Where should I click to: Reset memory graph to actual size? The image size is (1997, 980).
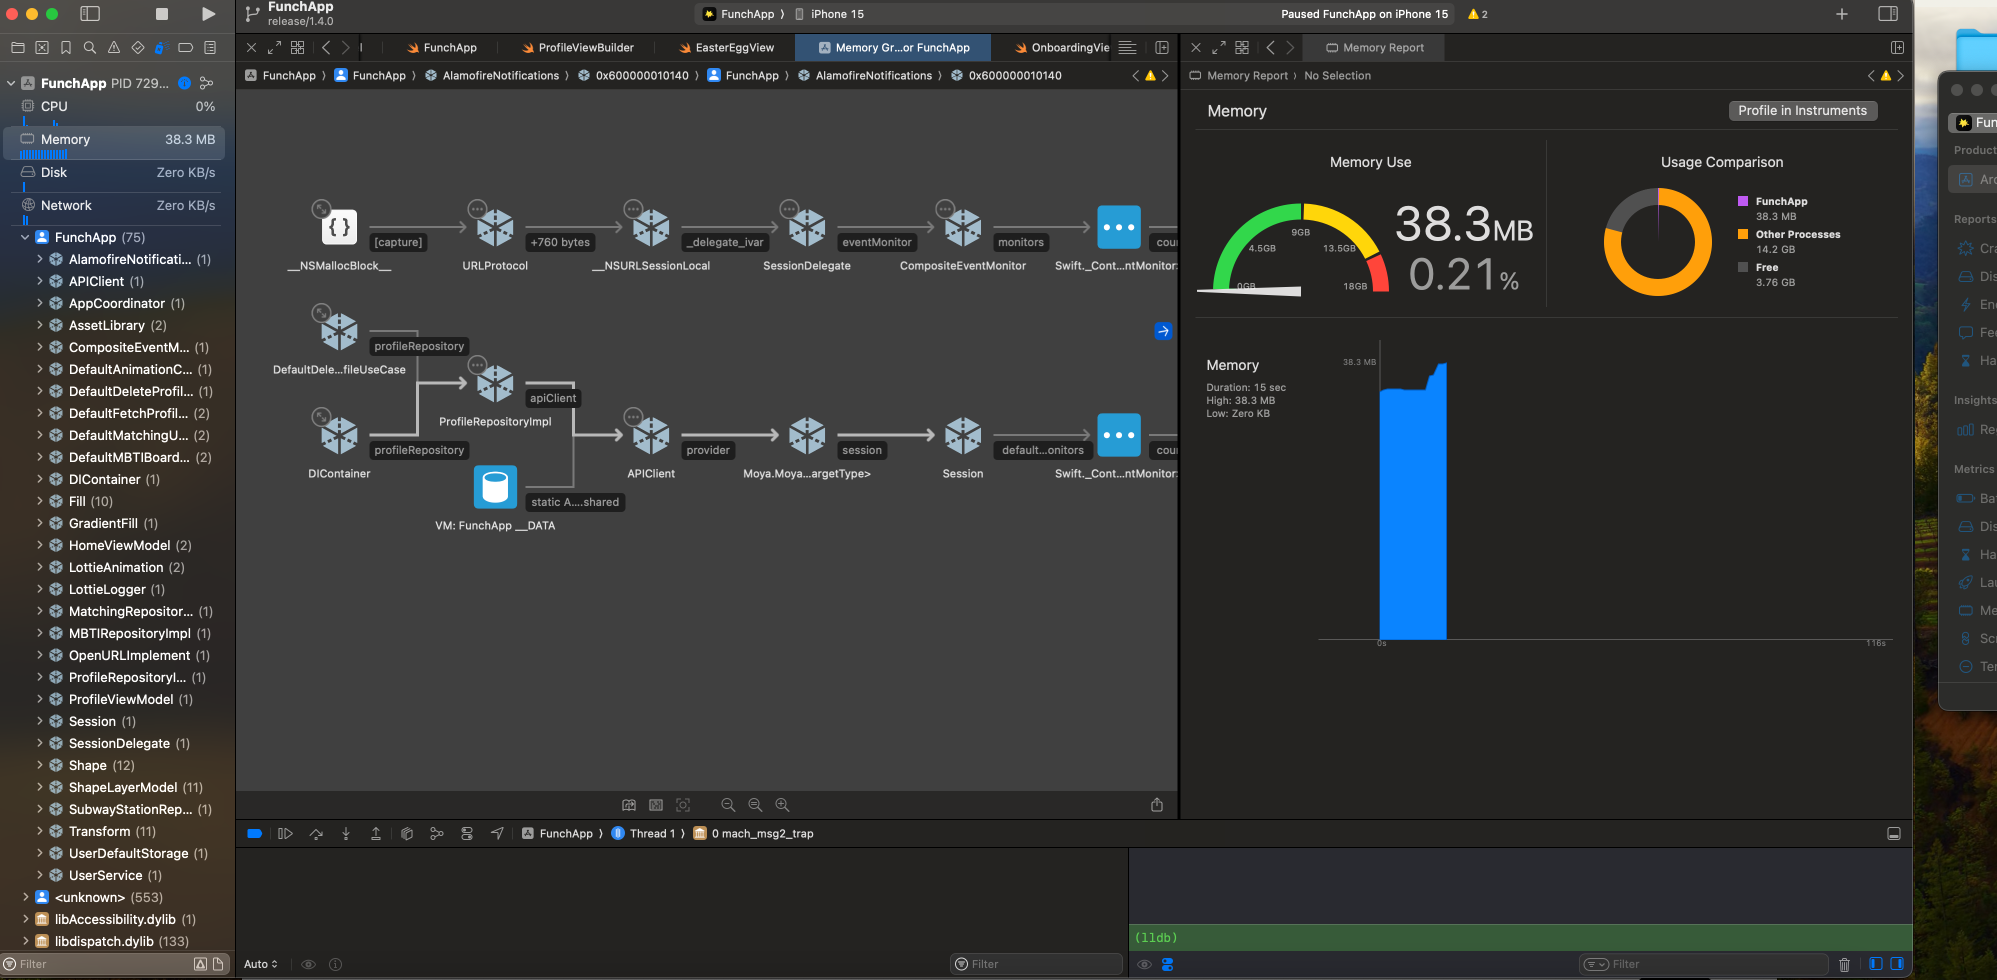point(755,805)
